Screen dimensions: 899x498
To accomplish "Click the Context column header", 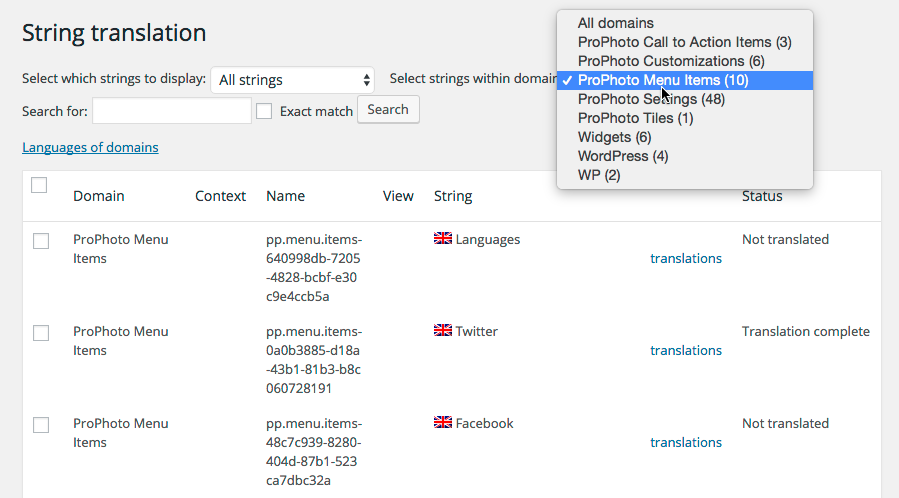I will pyautogui.click(x=220, y=196).
